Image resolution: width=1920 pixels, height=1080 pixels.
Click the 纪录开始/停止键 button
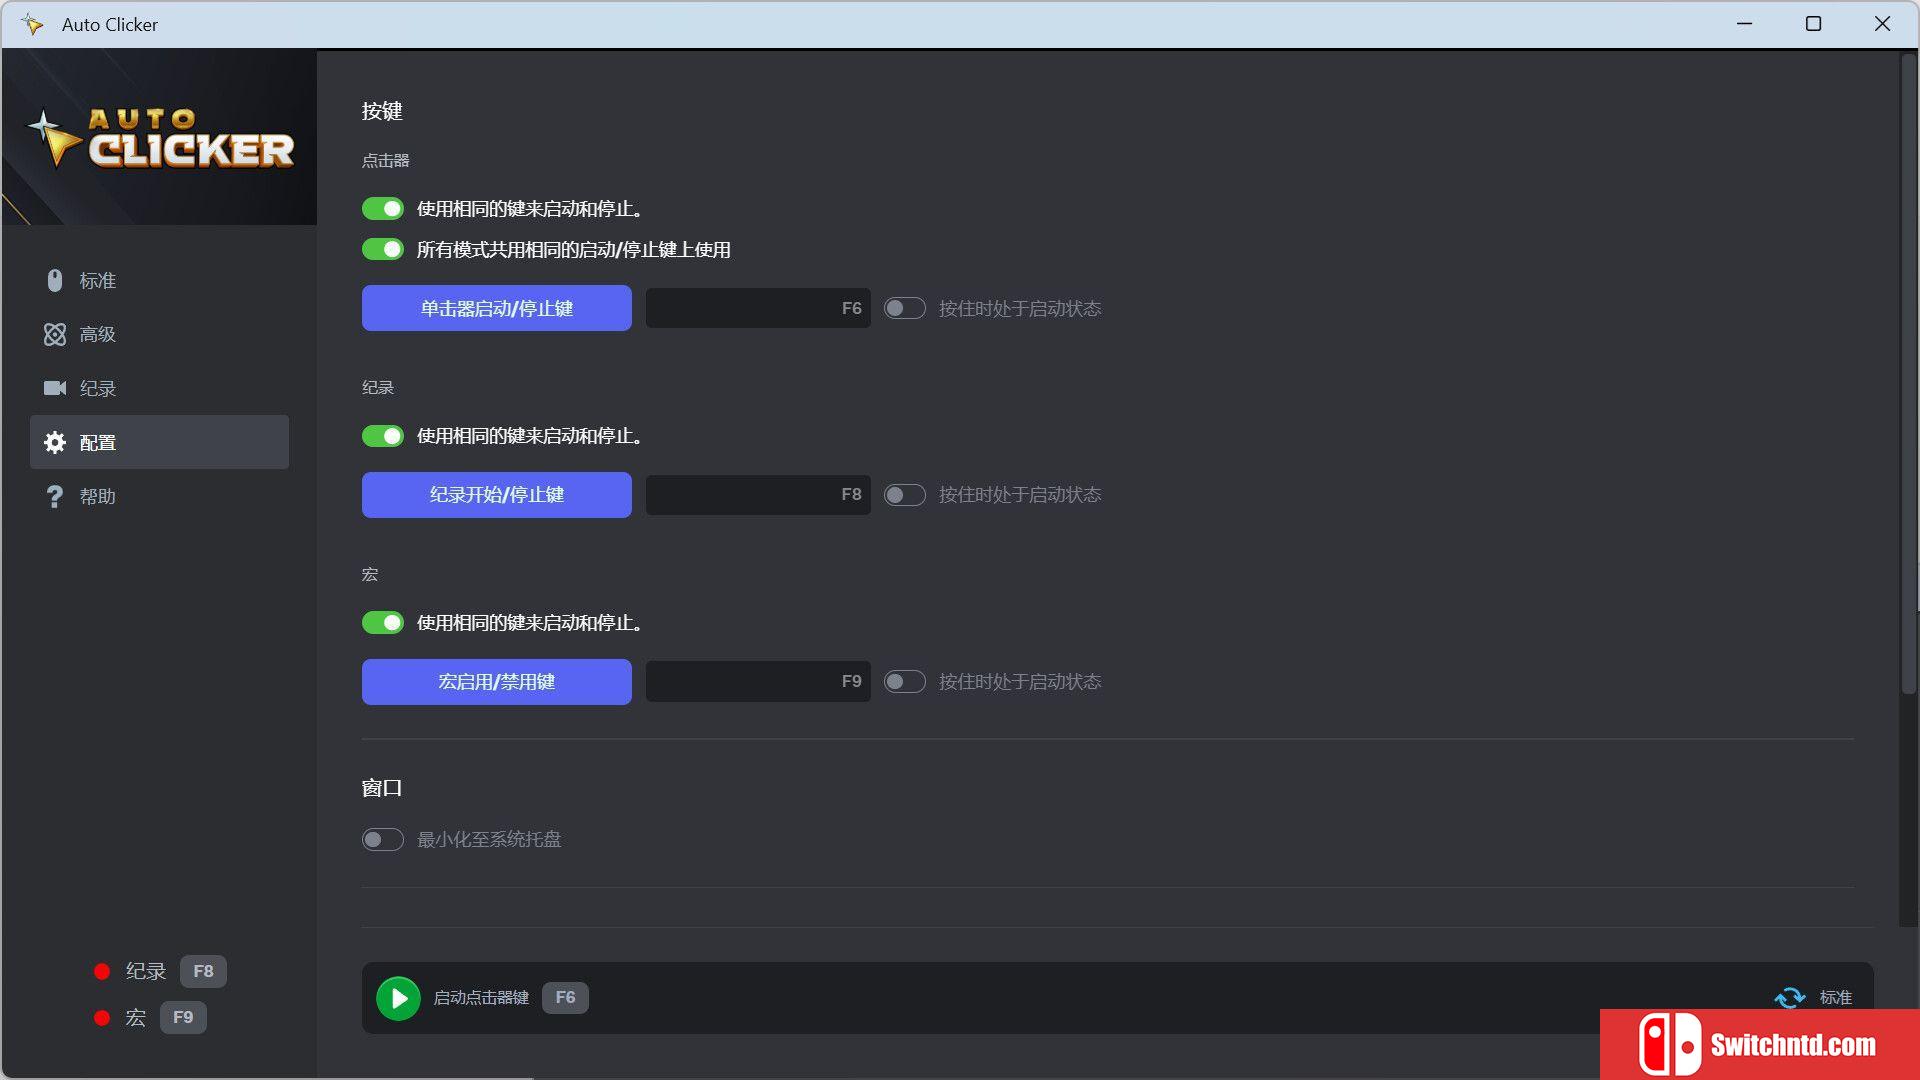497,495
